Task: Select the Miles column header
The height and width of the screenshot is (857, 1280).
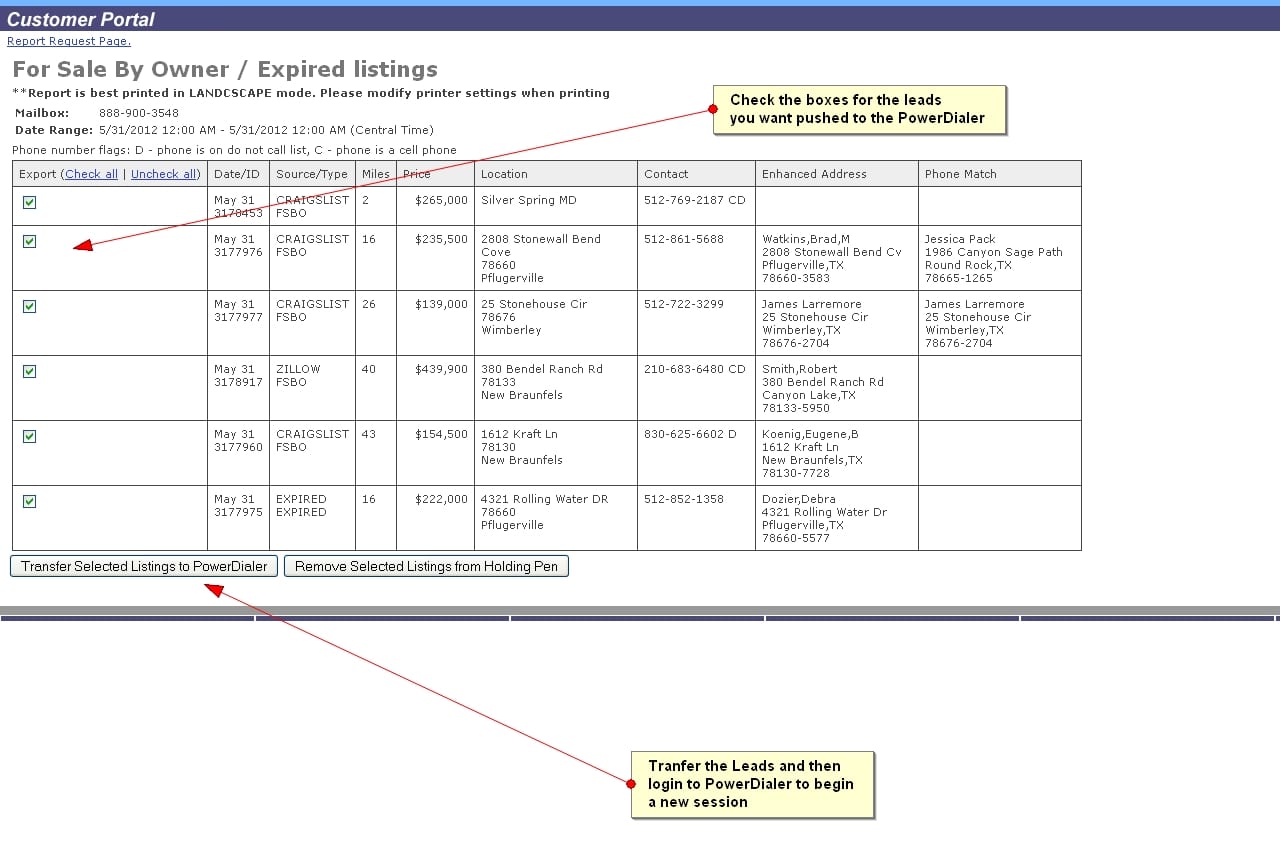Action: 375,174
